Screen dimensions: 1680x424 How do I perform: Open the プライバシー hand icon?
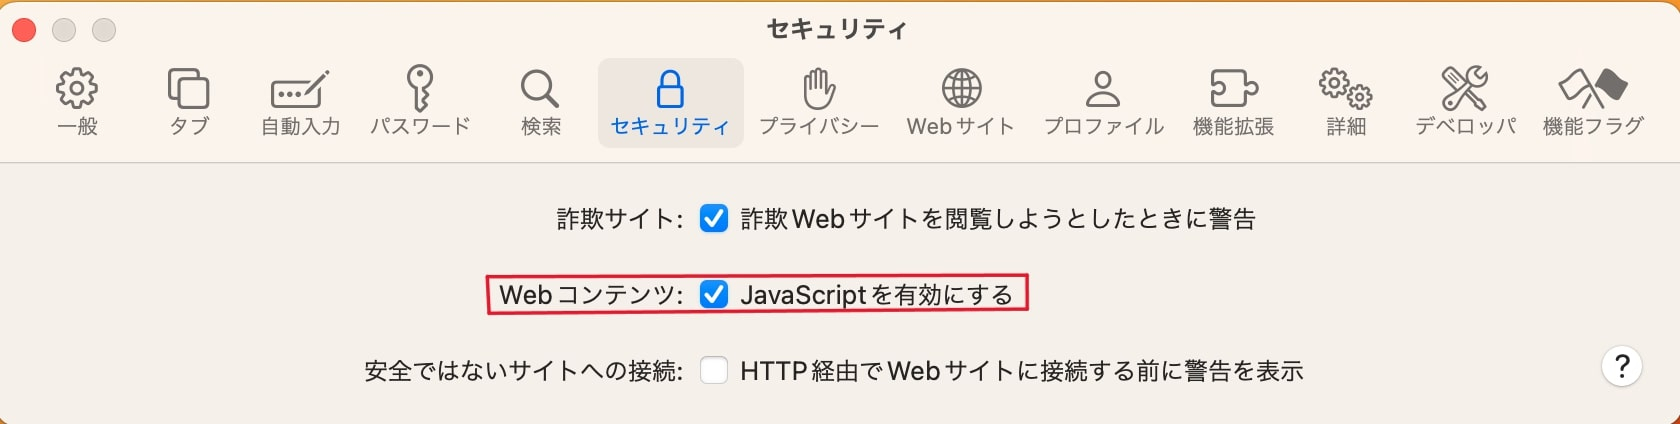[x=819, y=89]
